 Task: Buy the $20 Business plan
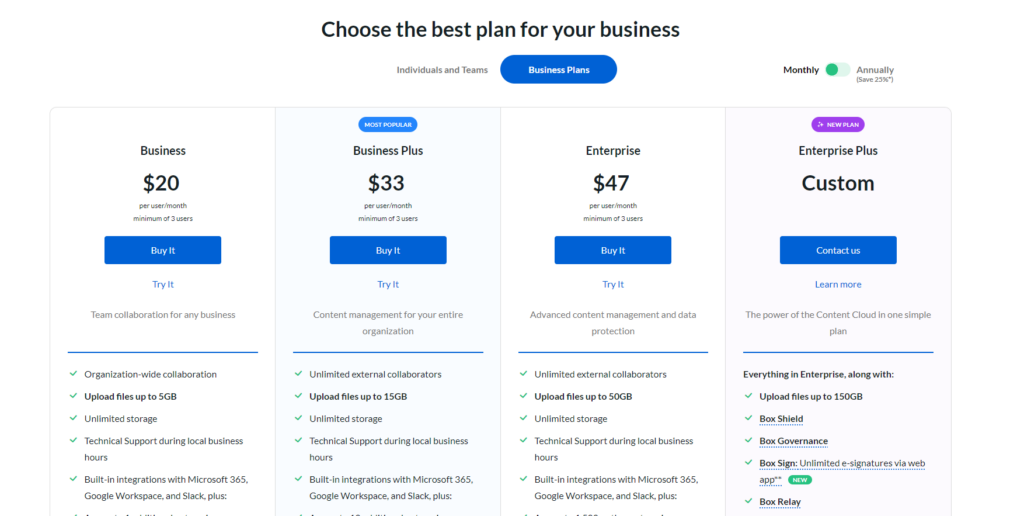click(163, 250)
